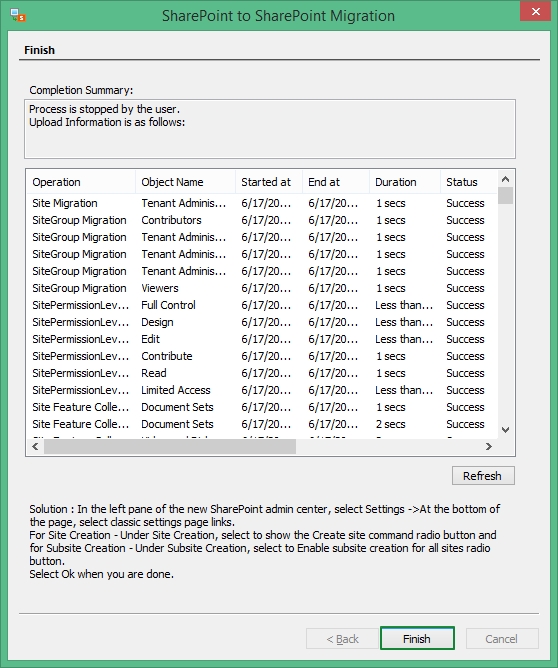The height and width of the screenshot is (668, 558).
Task: Click the horizontal scrollbar left arrow
Action: [x=35, y=446]
